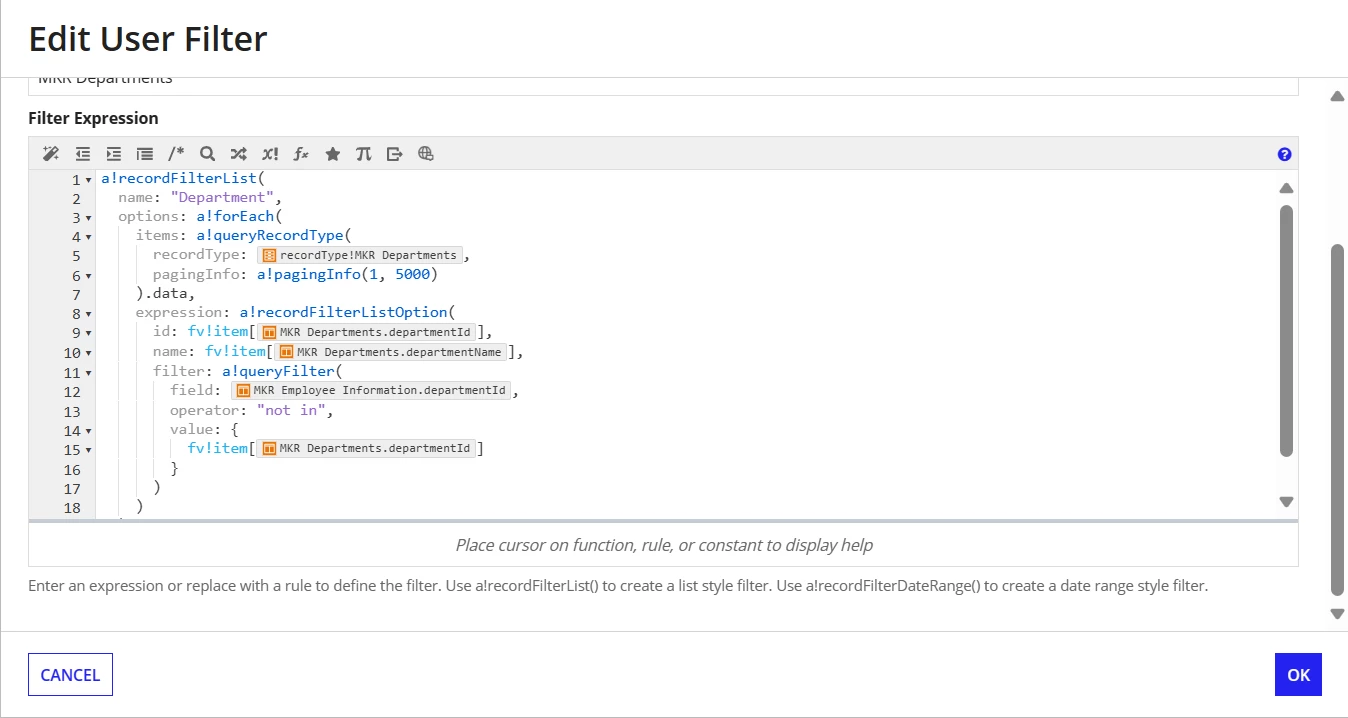This screenshot has width=1348, height=718.
Task: Click the code editor vertical scrollbar thumb
Action: click(x=1286, y=331)
